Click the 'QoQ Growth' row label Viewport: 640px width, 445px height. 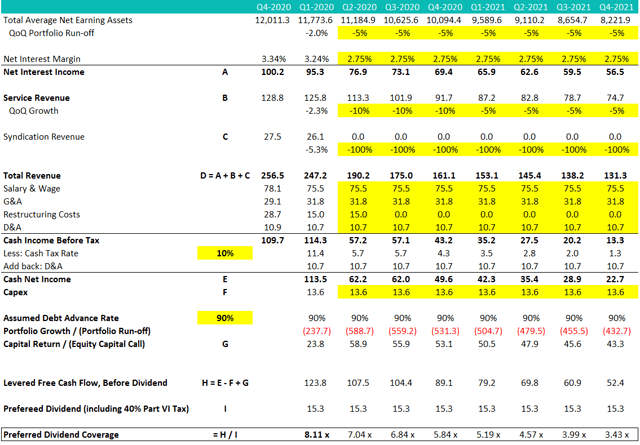(33, 111)
